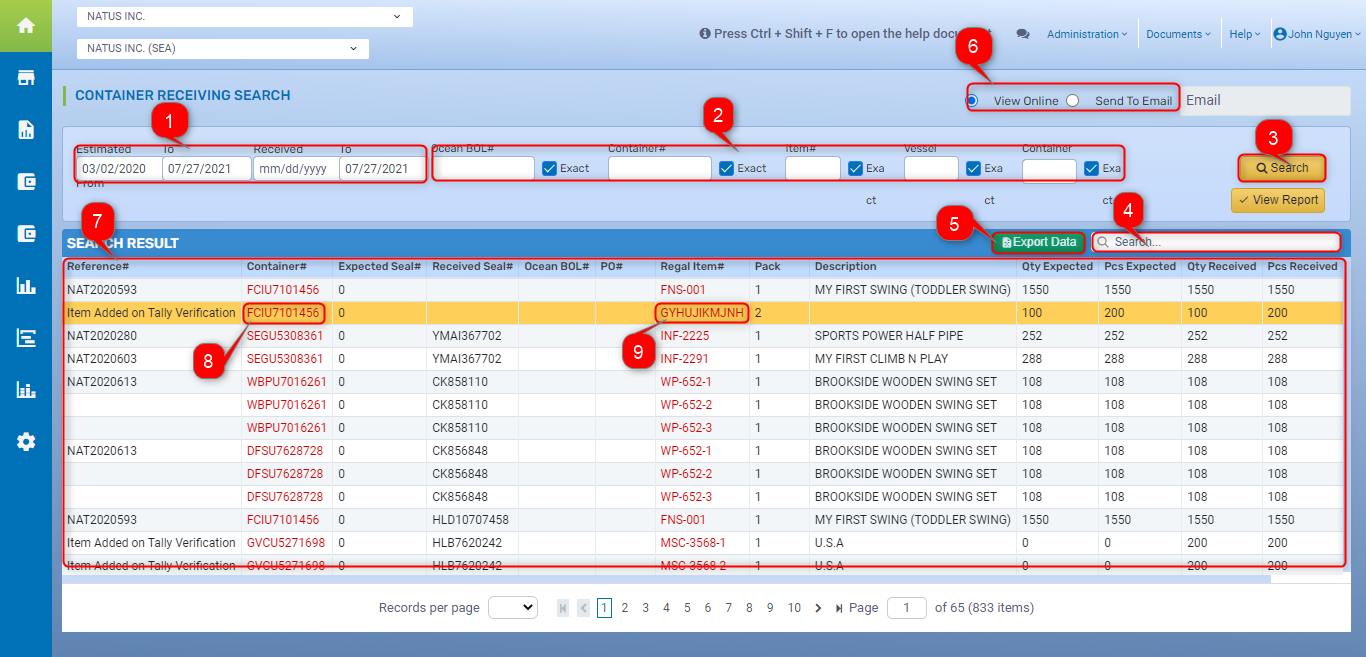The width and height of the screenshot is (1366, 657).
Task: Open Regal Item link GYHUJIKMJNH
Action: 702,313
